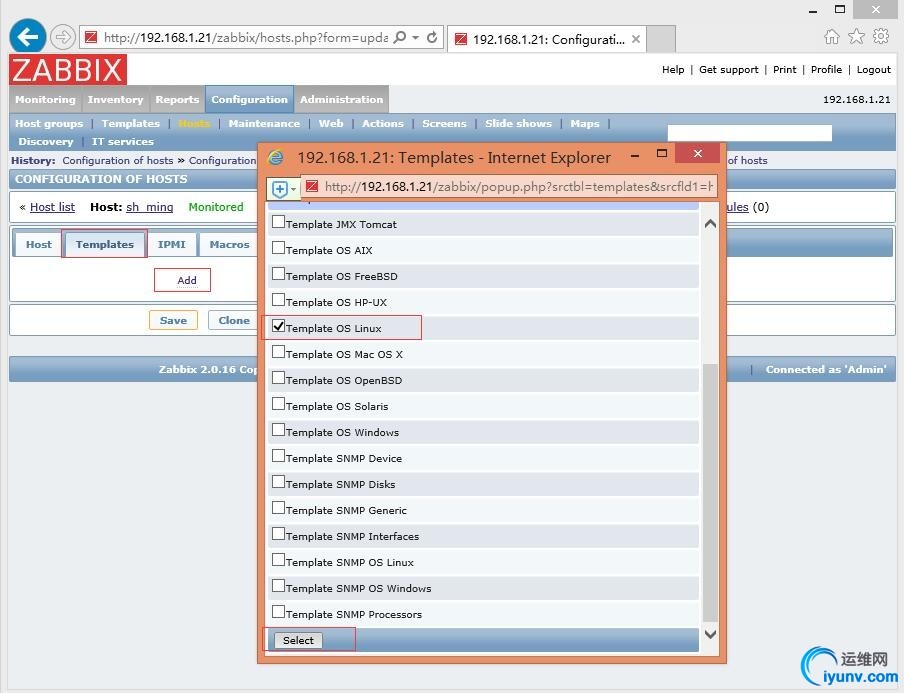904x693 pixels.
Task: Click the browser back arrow button
Action: (x=27, y=37)
